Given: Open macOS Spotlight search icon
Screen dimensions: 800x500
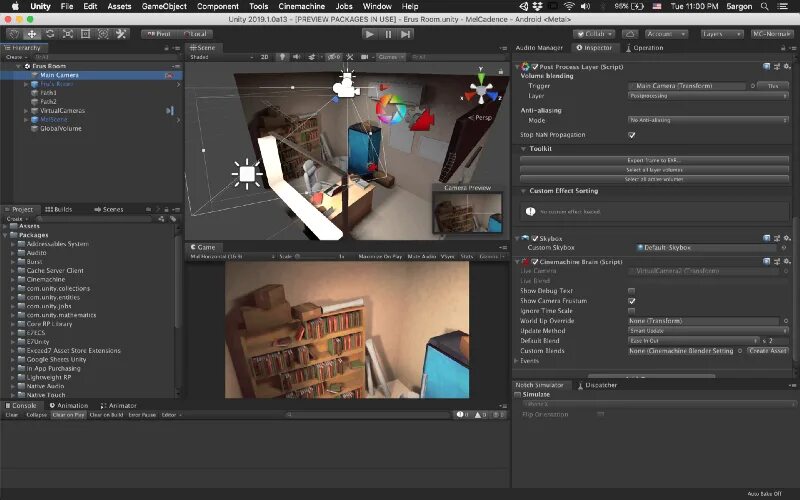Looking at the screenshot, I should [764, 6].
